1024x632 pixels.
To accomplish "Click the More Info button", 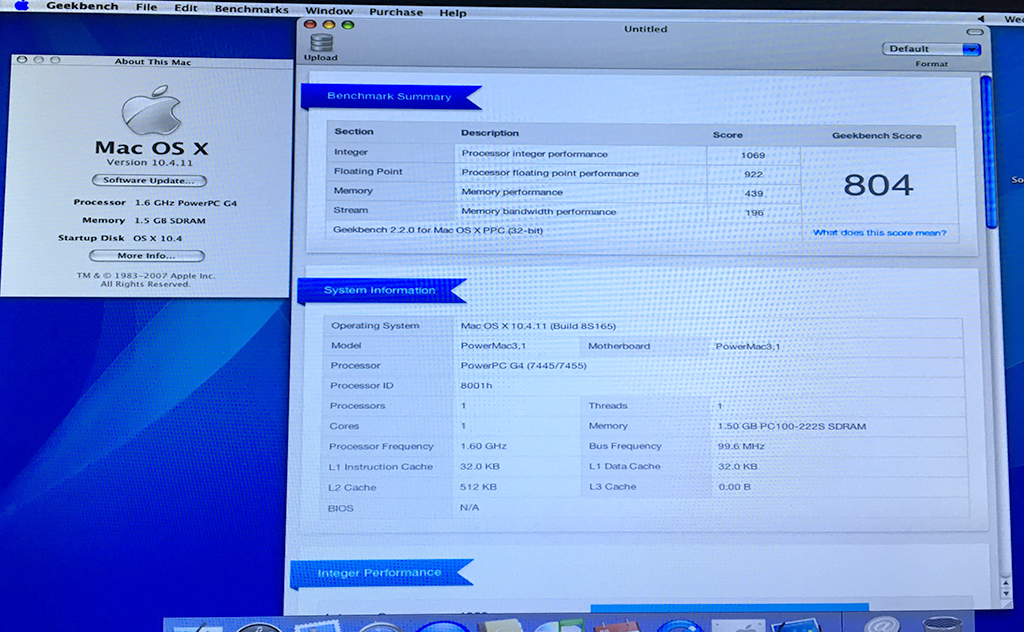I will point(146,256).
